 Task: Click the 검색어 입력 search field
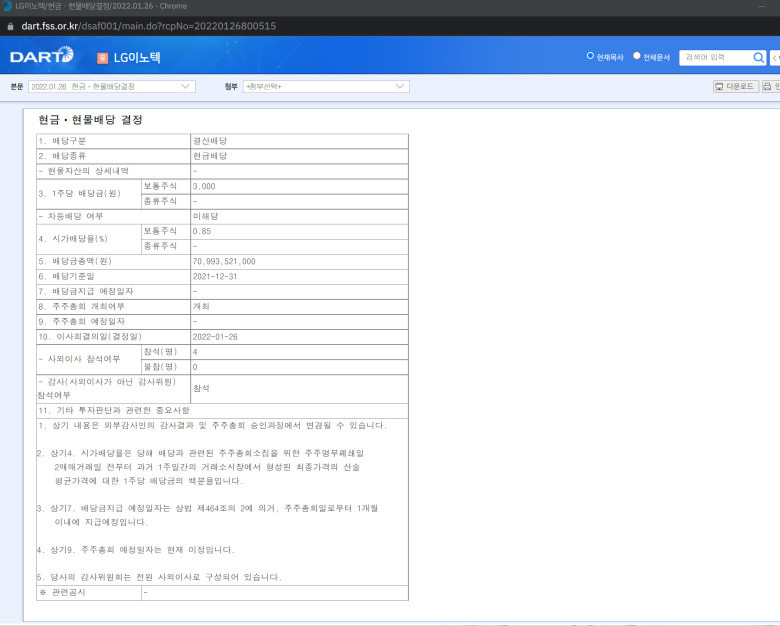coord(715,57)
